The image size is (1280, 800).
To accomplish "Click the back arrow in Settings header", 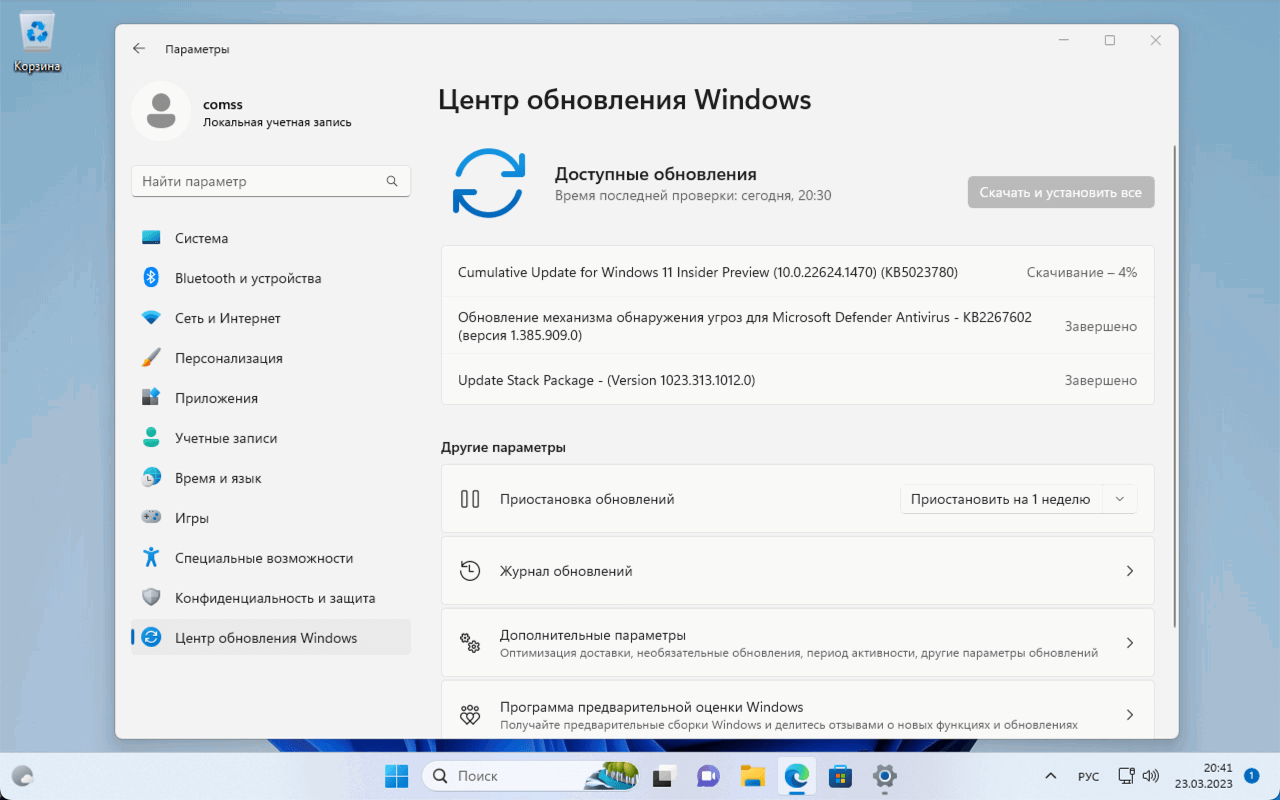I will [x=139, y=49].
